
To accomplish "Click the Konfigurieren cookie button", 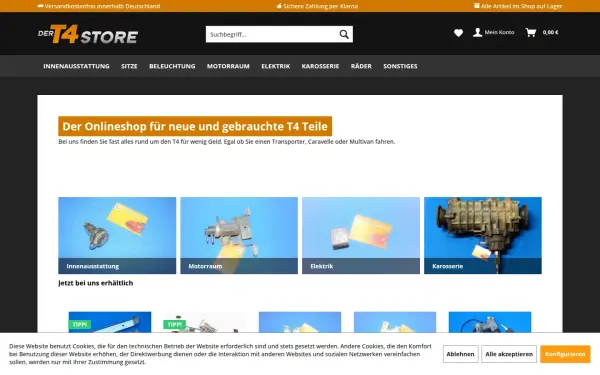I will point(565,354).
